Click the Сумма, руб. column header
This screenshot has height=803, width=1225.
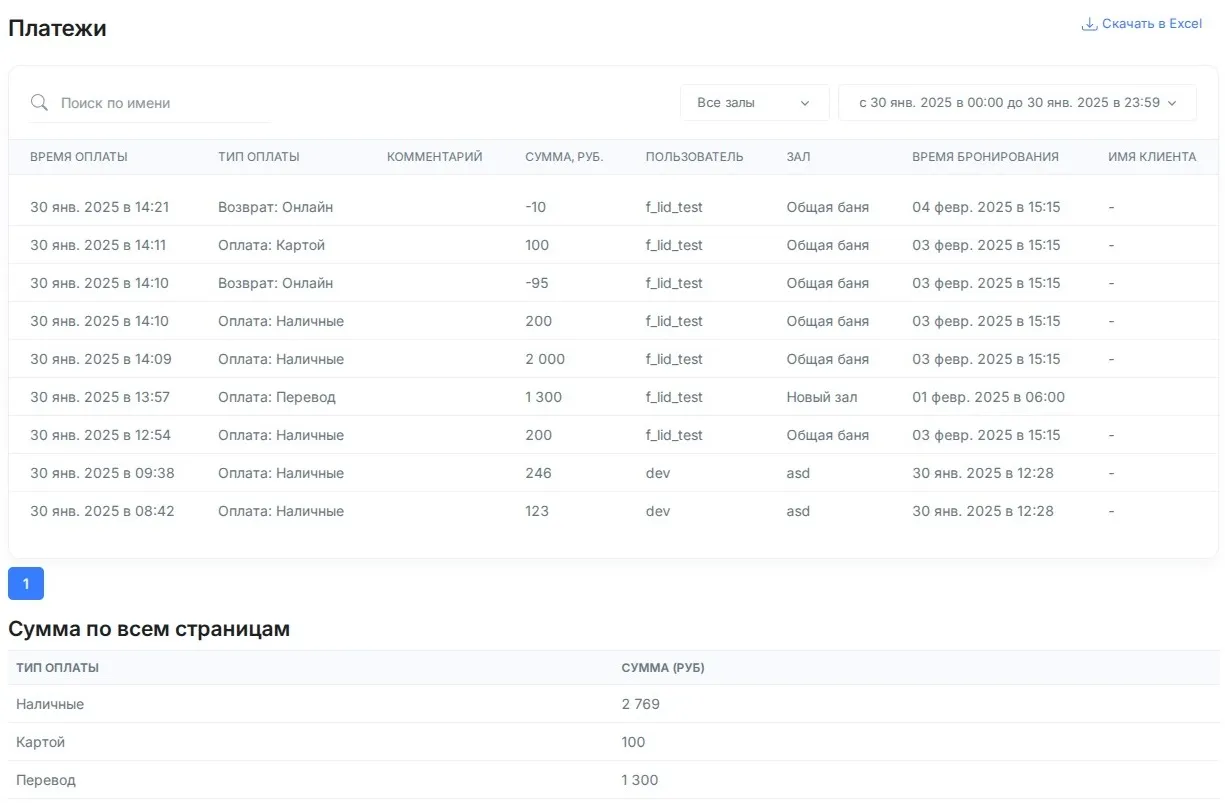pos(564,157)
